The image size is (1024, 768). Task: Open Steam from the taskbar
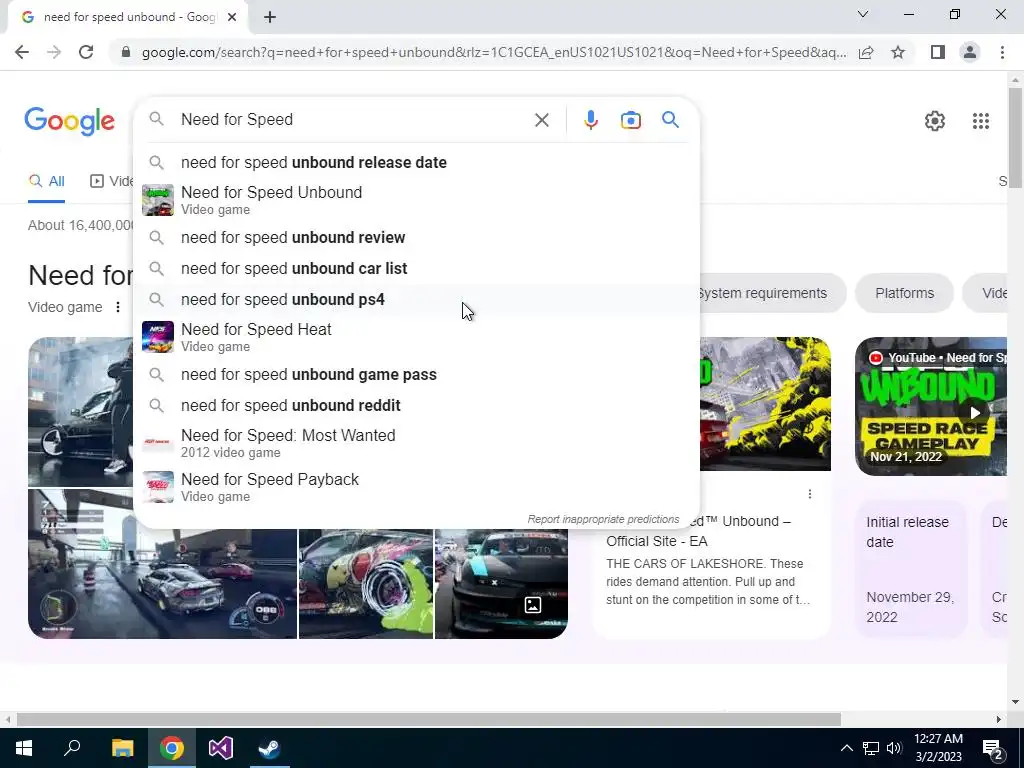click(270, 748)
